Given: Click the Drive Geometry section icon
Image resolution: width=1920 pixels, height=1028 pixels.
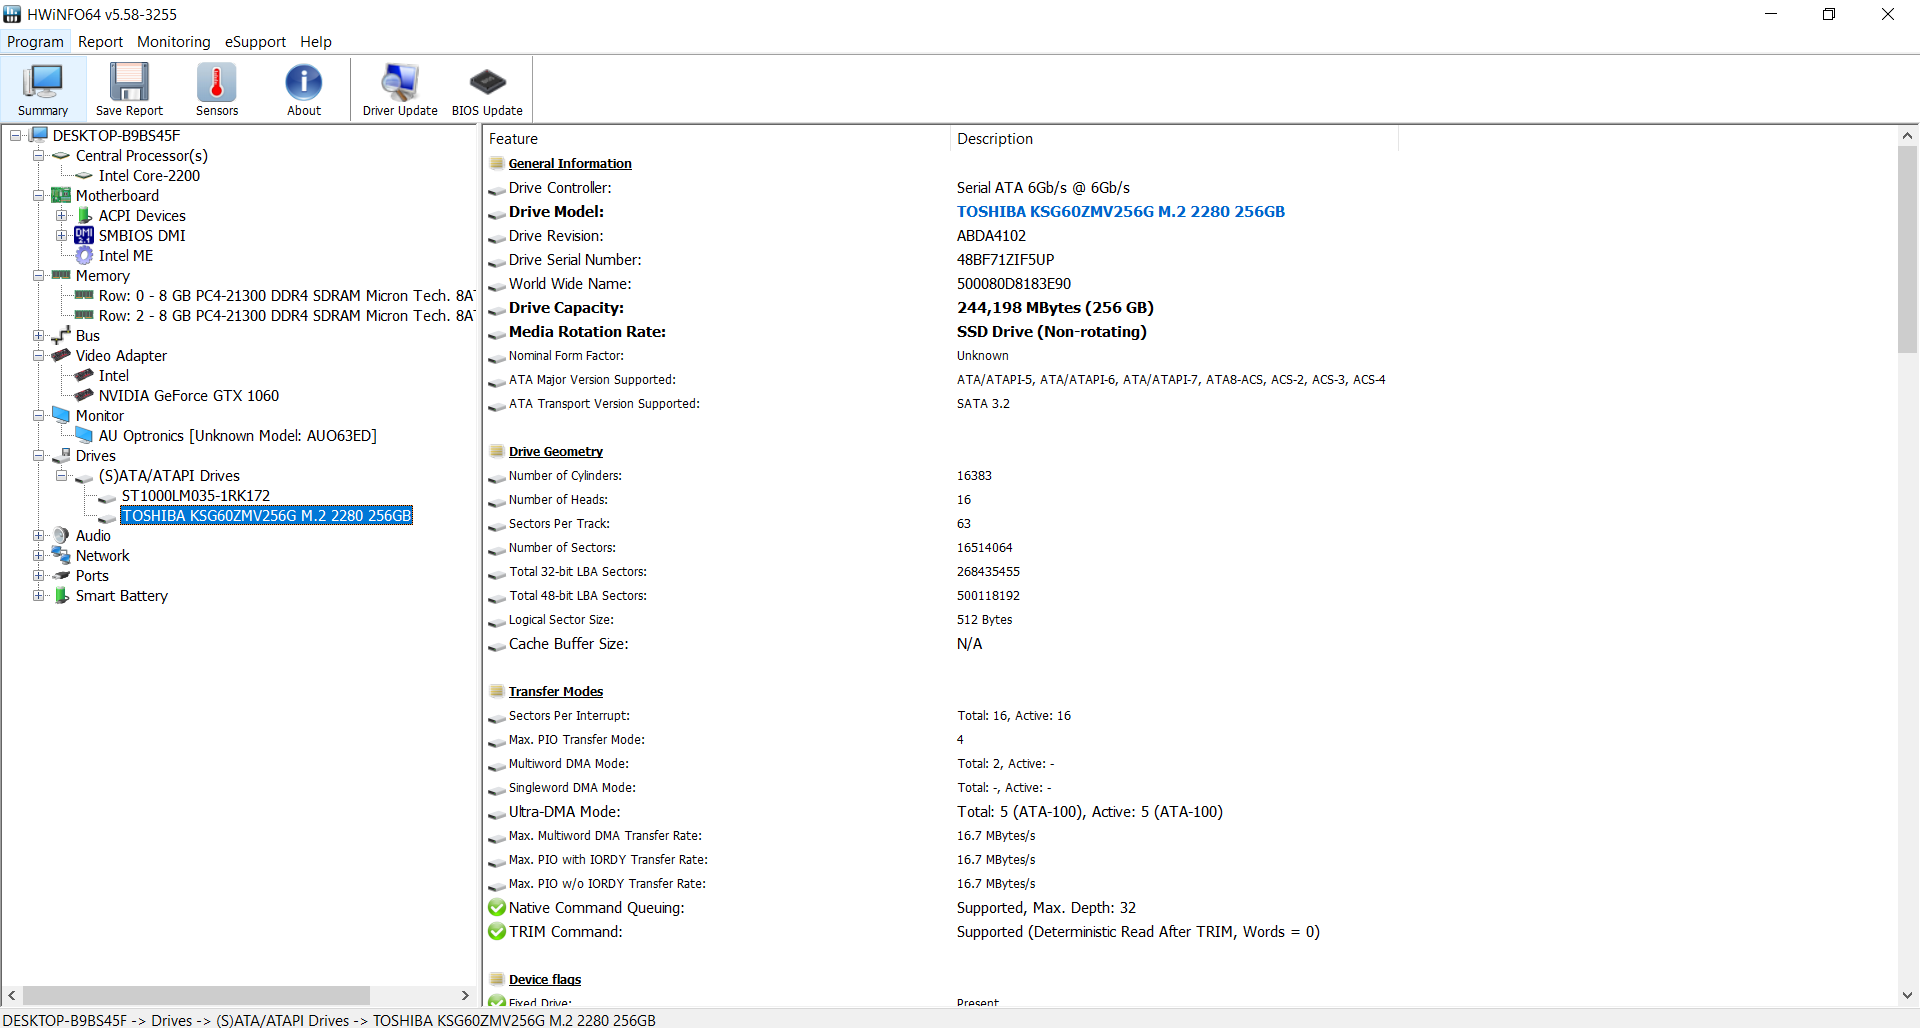Looking at the screenshot, I should [x=497, y=452].
